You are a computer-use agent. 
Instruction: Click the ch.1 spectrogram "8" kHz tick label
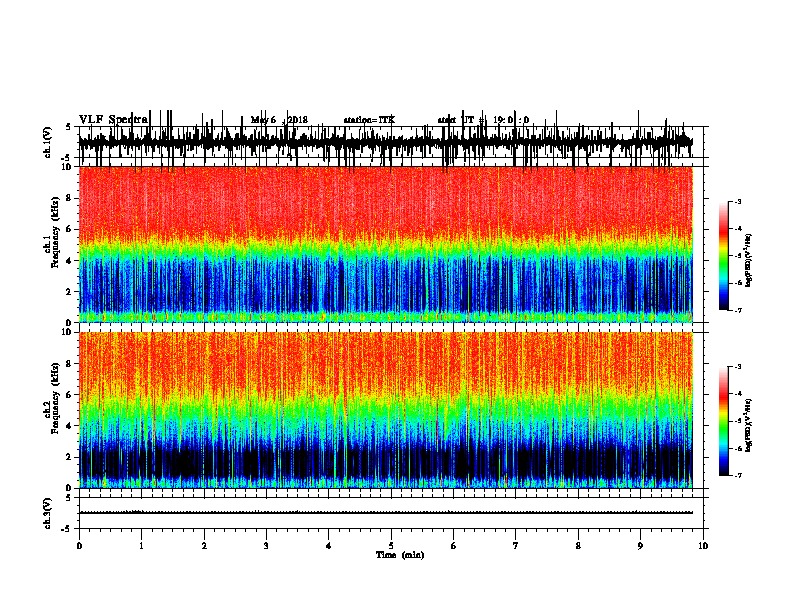point(70,198)
